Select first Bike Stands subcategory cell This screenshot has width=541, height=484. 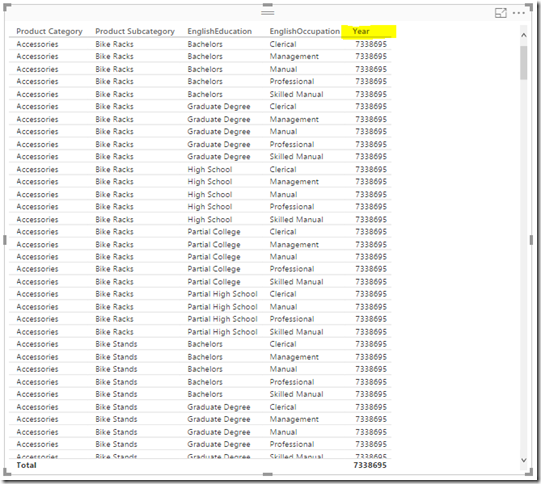116,344
